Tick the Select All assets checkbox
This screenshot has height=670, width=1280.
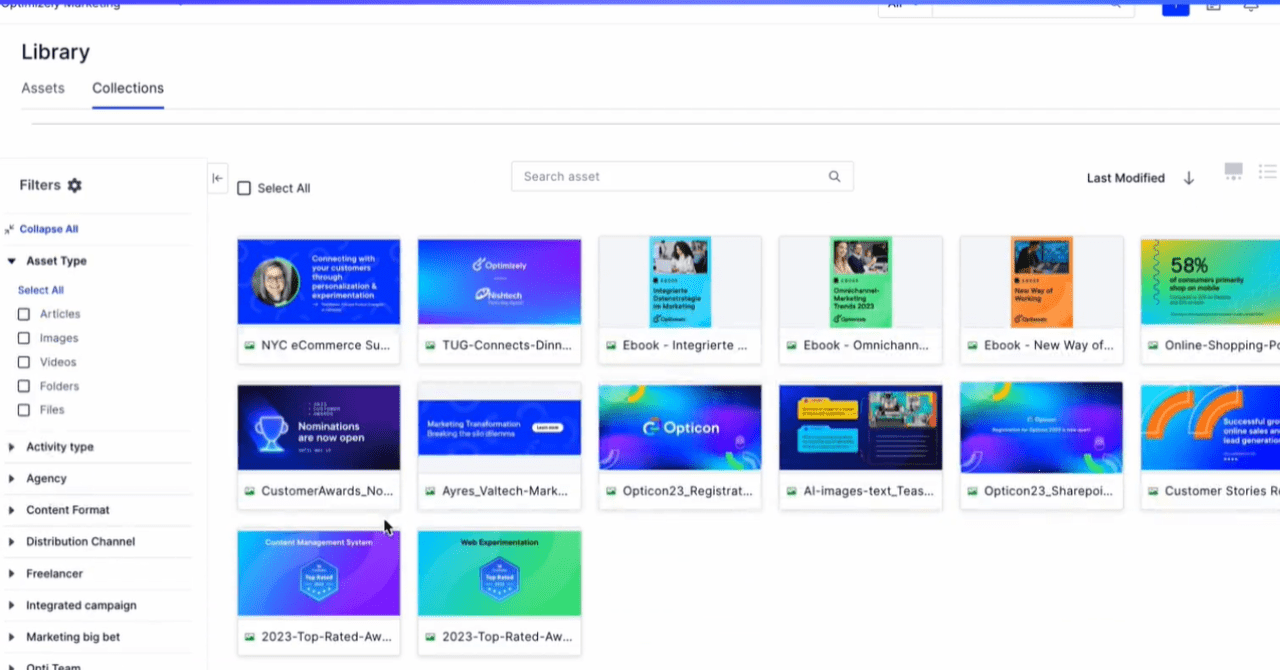pos(244,188)
